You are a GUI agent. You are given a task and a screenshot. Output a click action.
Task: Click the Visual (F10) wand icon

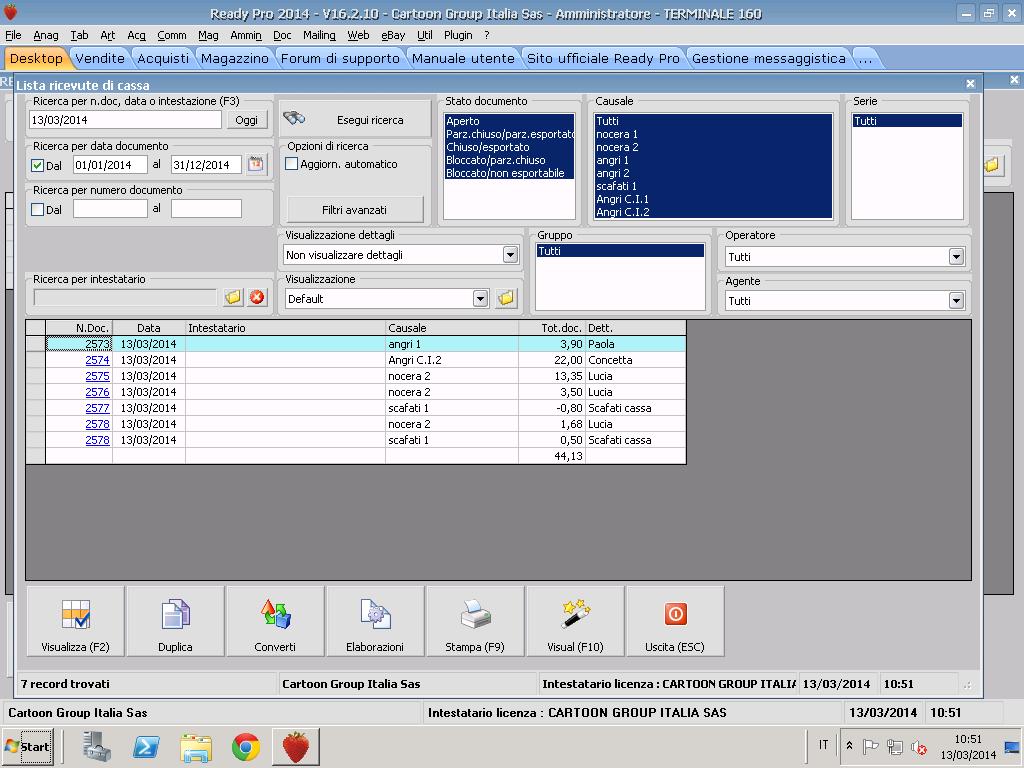(x=575, y=621)
